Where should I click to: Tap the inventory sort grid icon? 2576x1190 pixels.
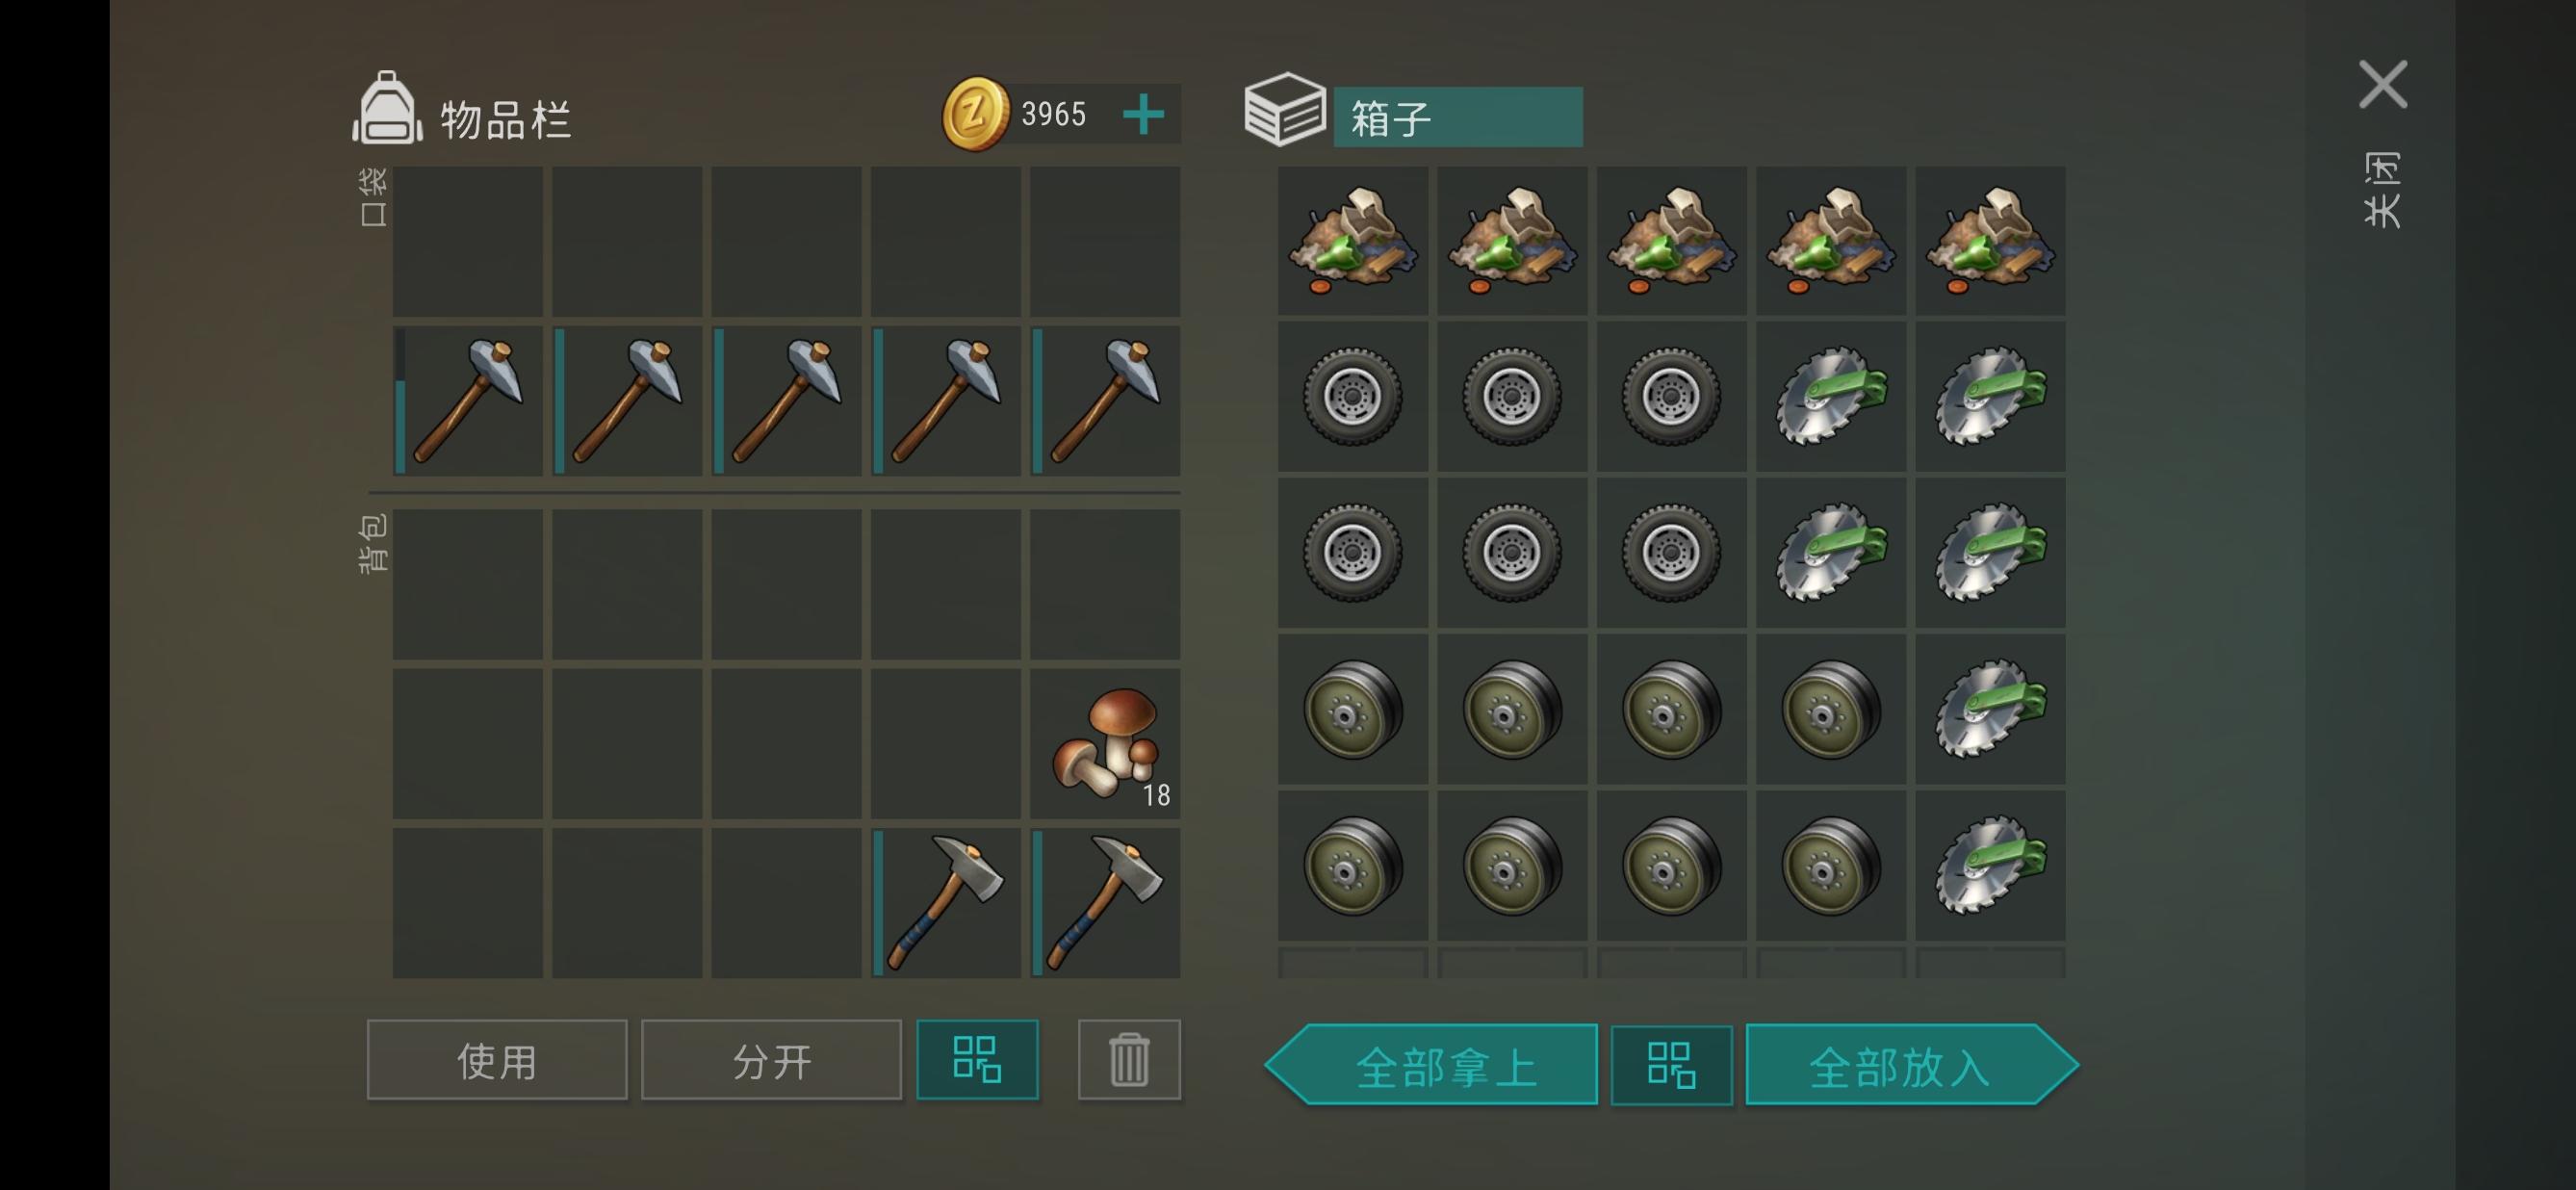click(x=977, y=1060)
